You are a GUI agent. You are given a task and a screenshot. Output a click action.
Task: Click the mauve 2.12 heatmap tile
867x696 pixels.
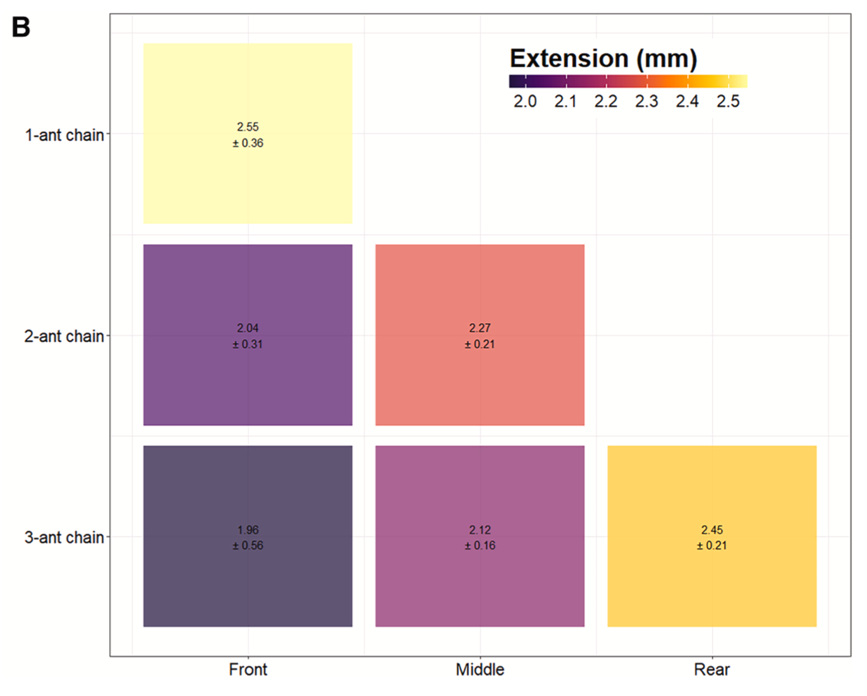pos(479,536)
